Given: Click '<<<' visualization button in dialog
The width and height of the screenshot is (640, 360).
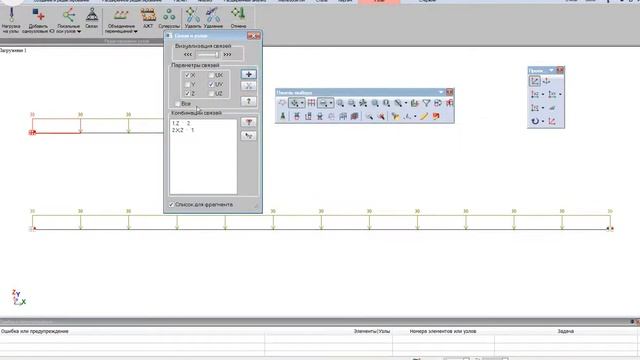Looking at the screenshot, I should pyautogui.click(x=188, y=54).
